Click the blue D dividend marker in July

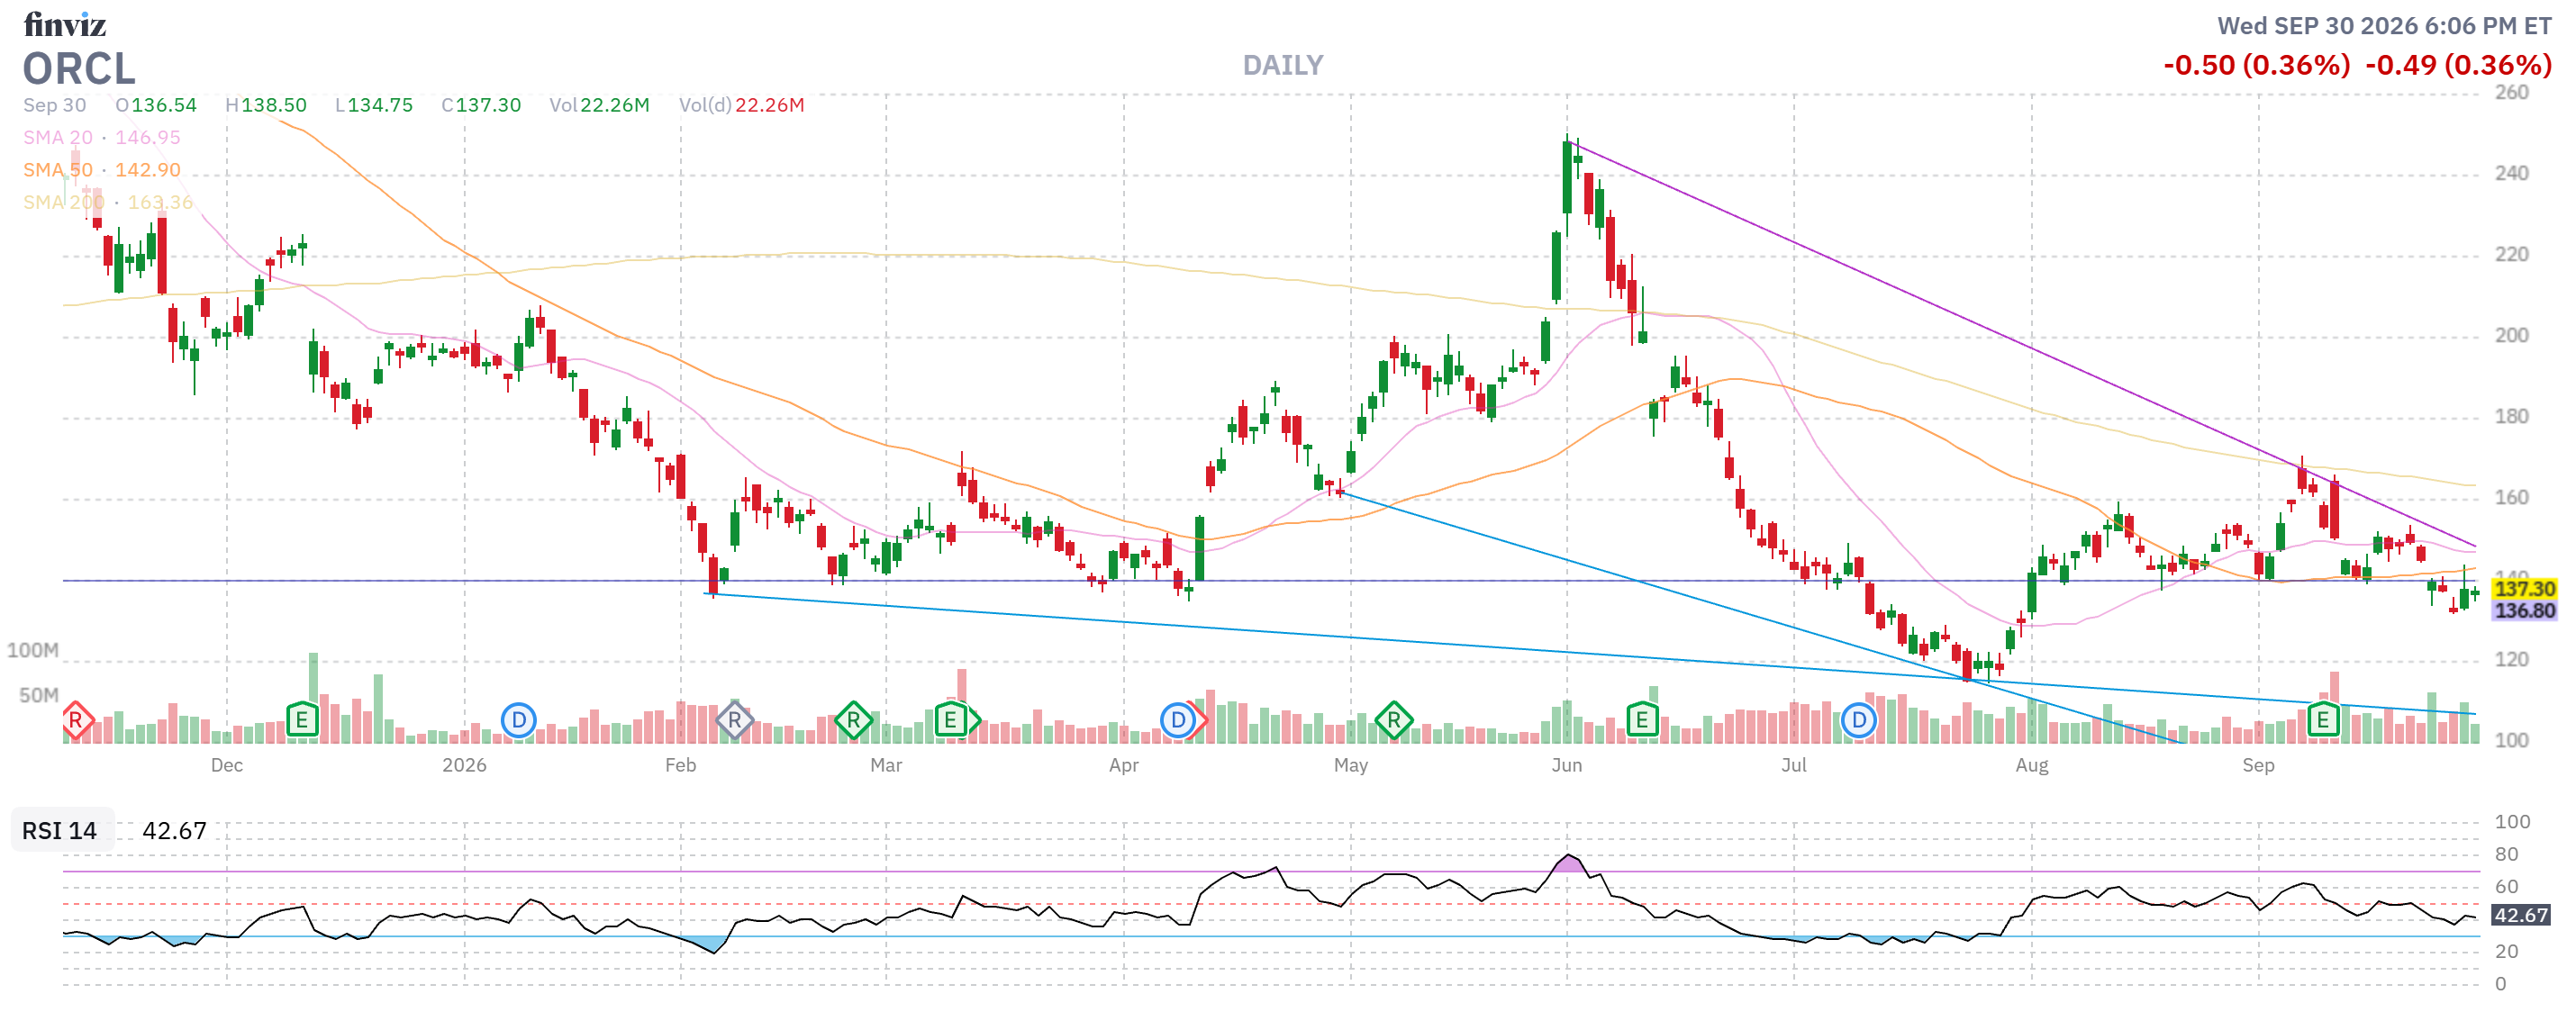click(1858, 720)
